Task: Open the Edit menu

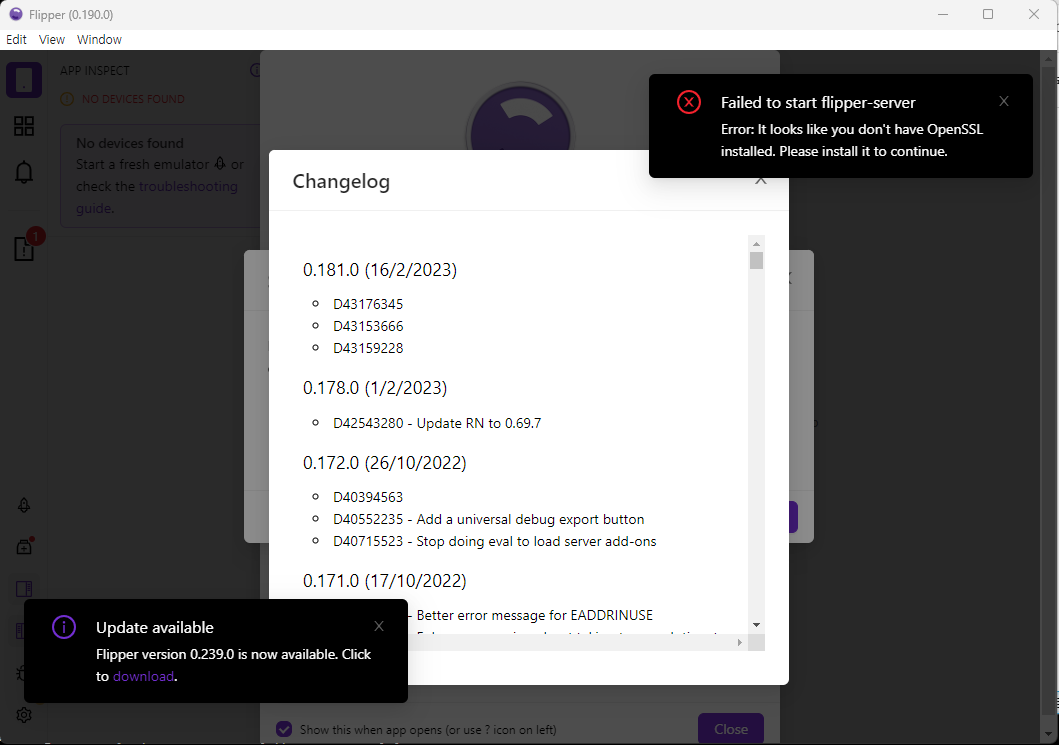Action: click(16, 39)
